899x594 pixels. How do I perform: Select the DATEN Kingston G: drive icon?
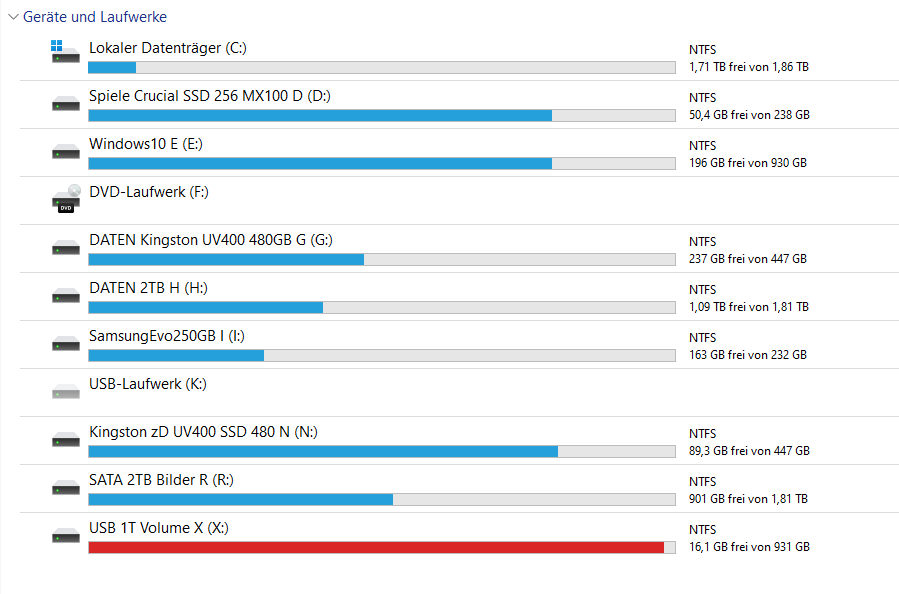click(x=65, y=248)
